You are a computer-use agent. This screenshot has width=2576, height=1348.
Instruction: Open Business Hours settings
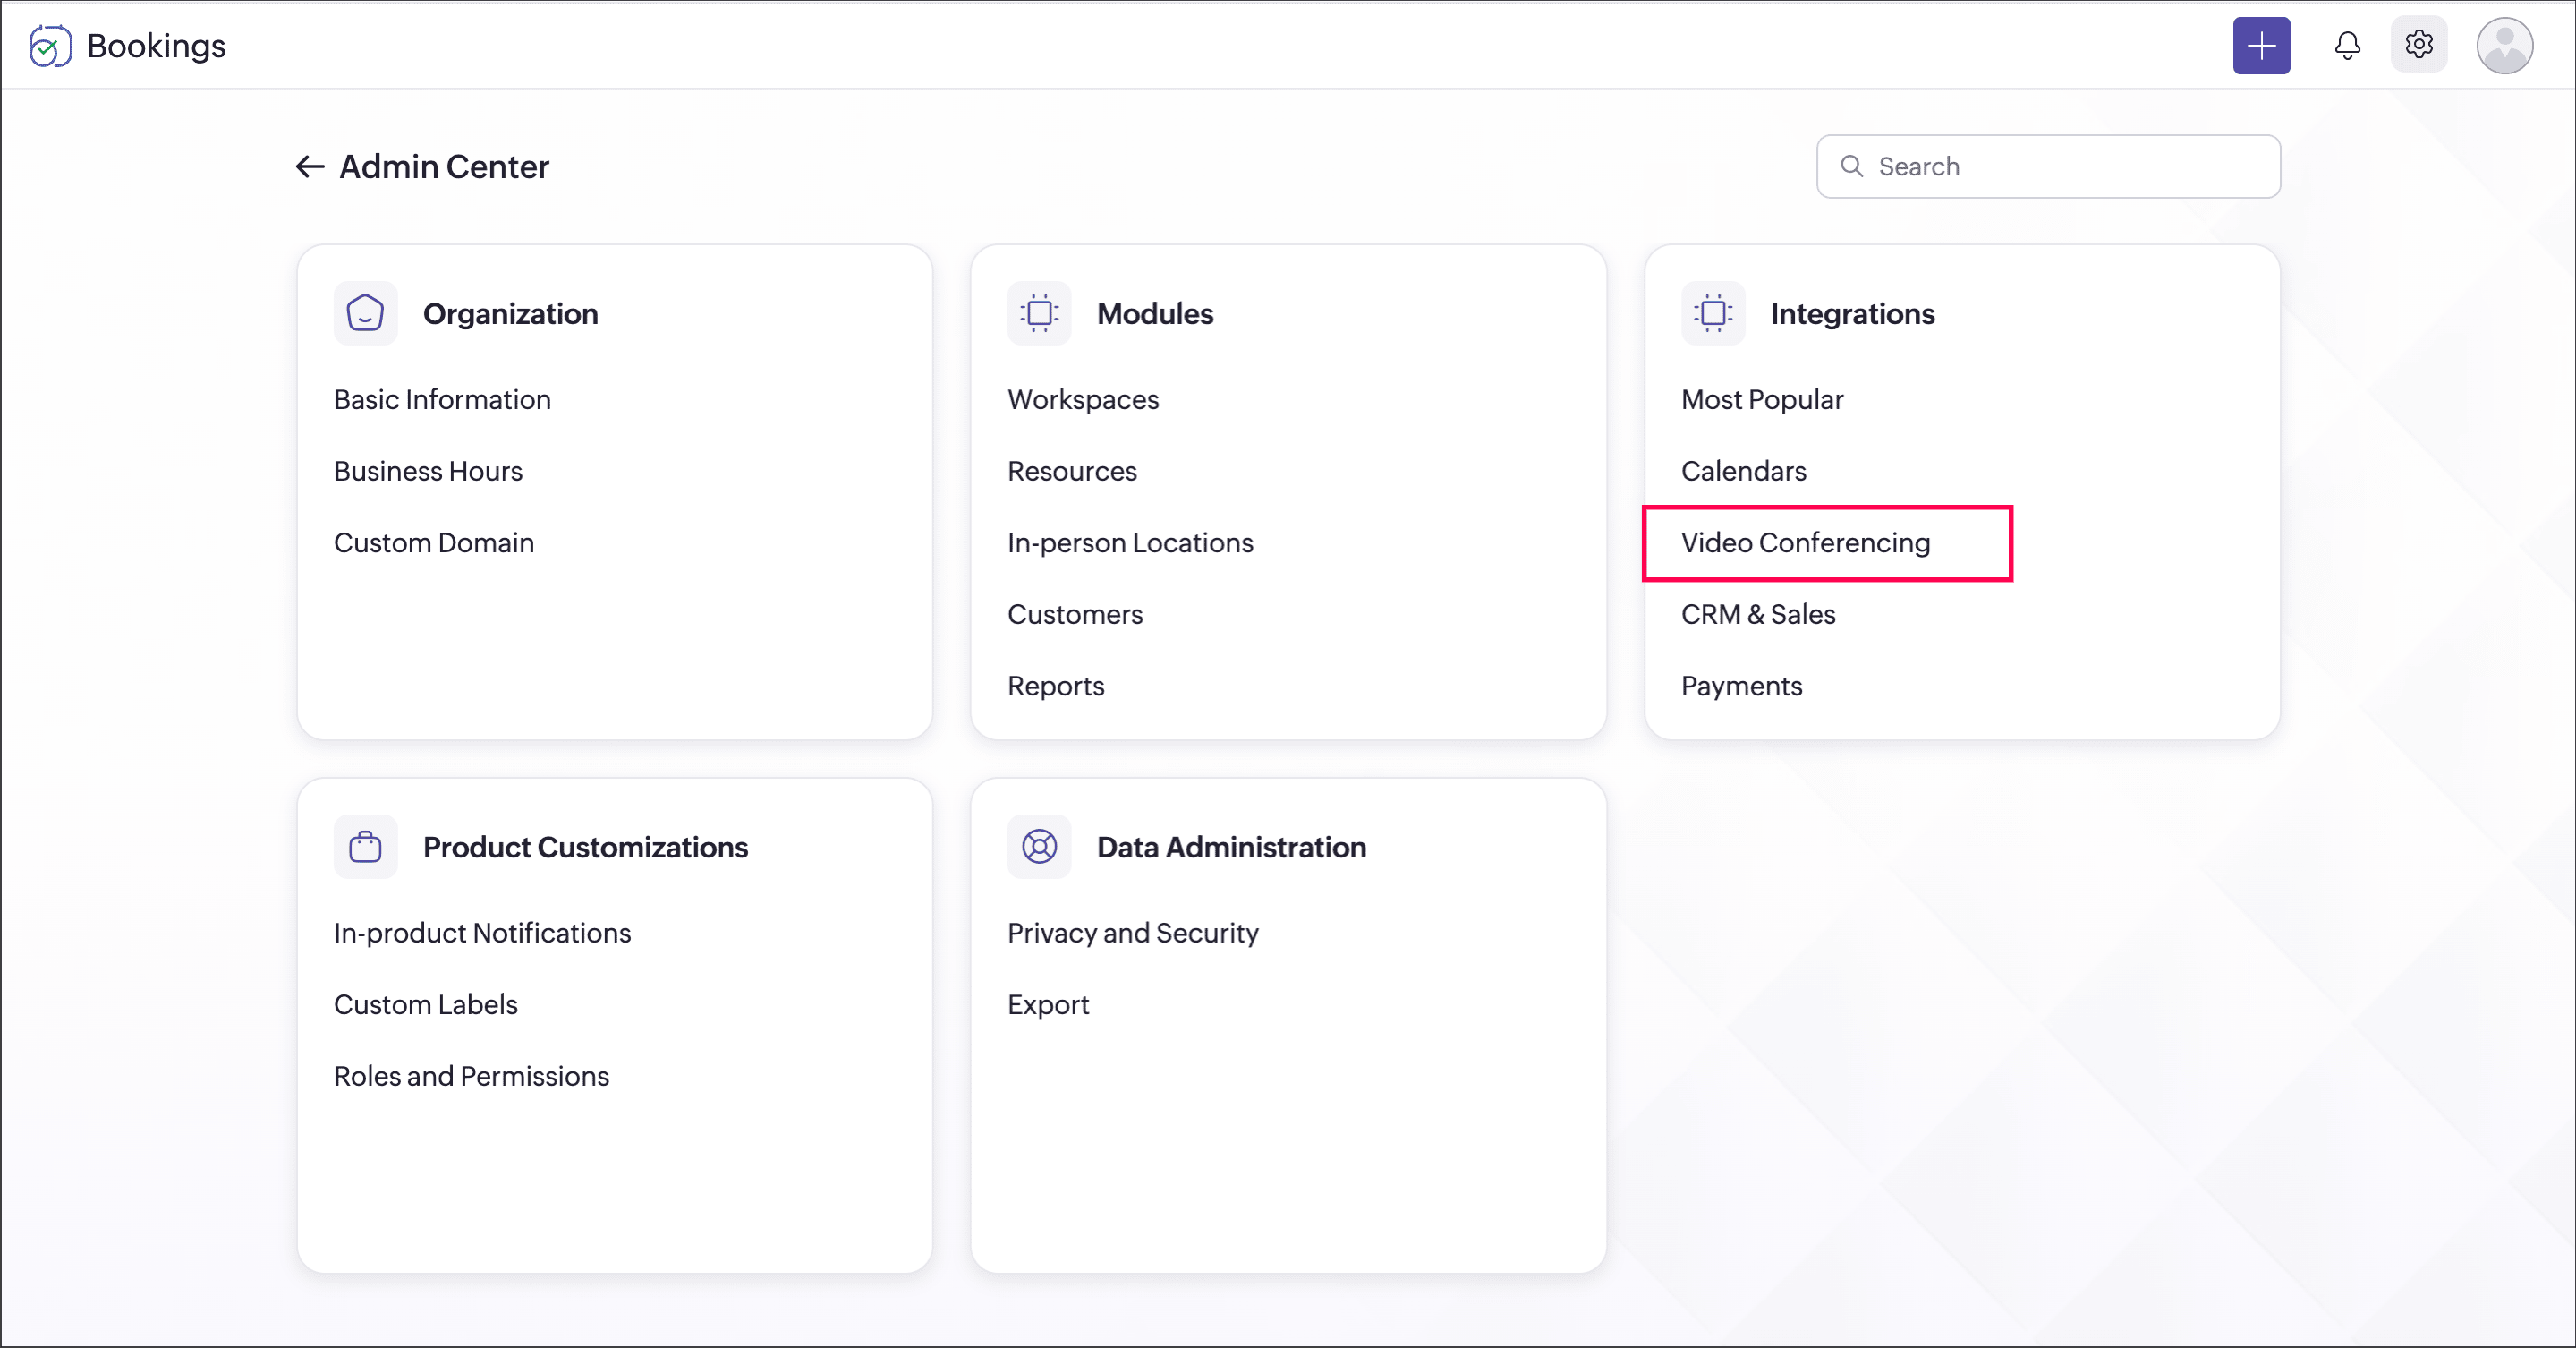[x=428, y=471]
